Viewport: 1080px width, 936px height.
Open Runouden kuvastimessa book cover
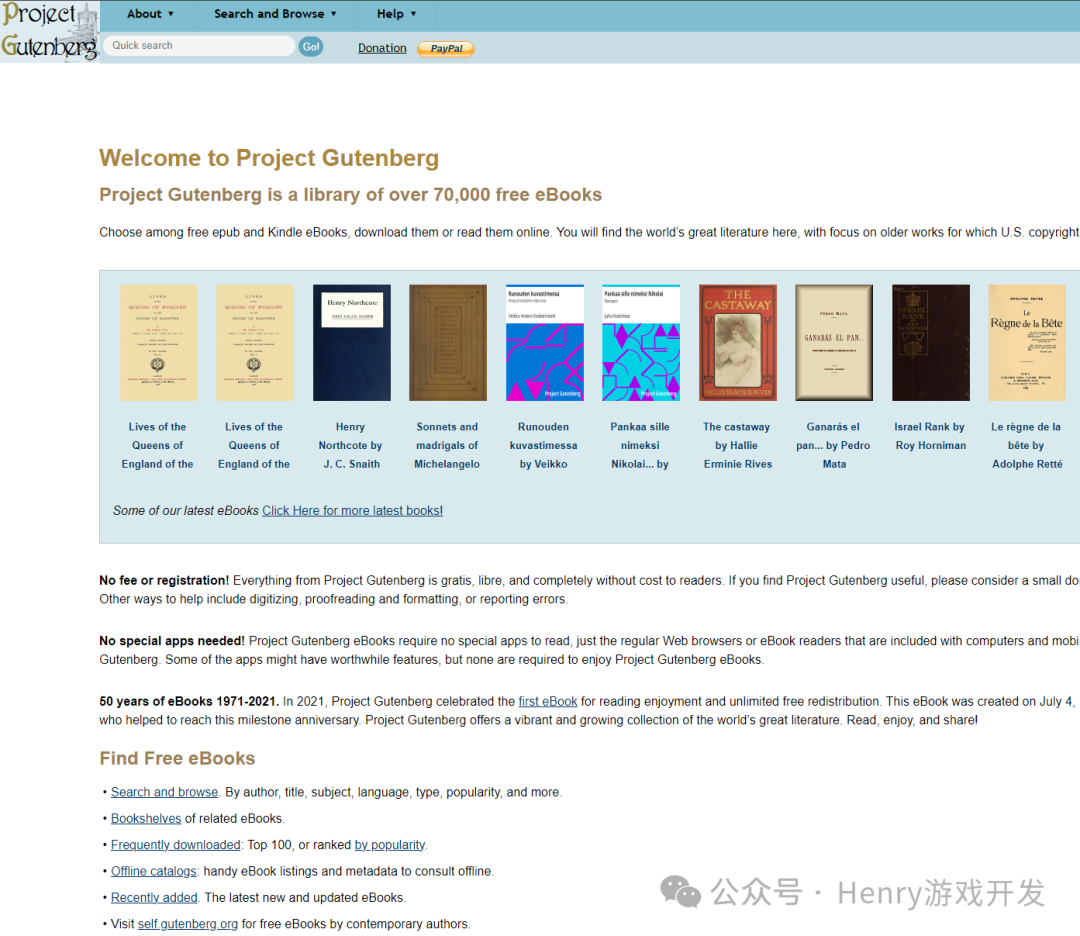tap(545, 342)
